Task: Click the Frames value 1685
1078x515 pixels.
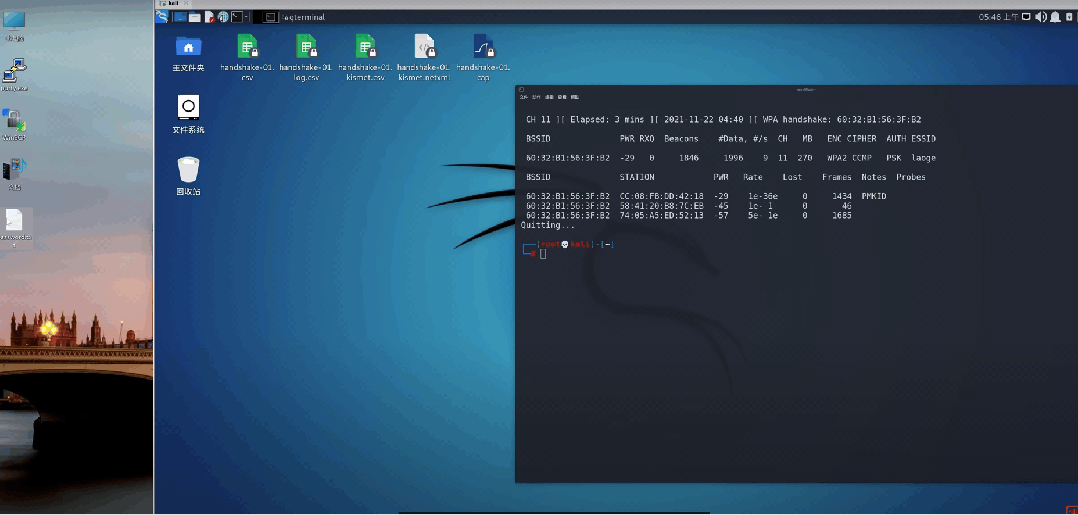Action: pyautogui.click(x=842, y=215)
